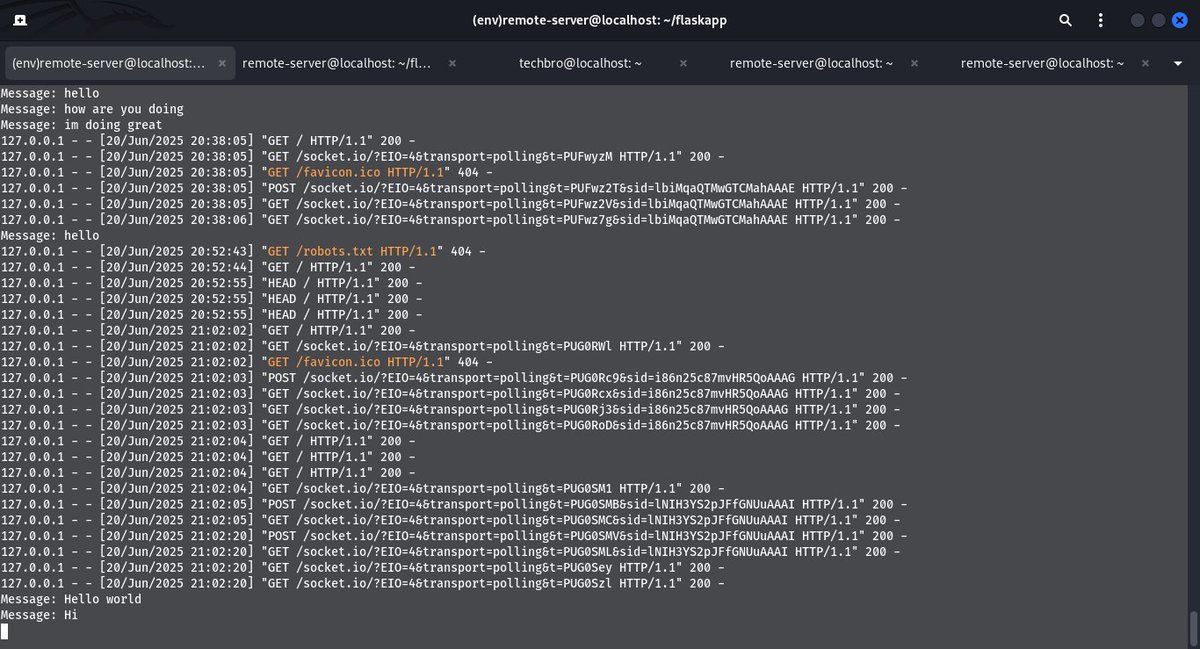Image resolution: width=1200 pixels, height=649 pixels.
Task: Select the 'Message: Hello world' line
Action: pos(71,599)
